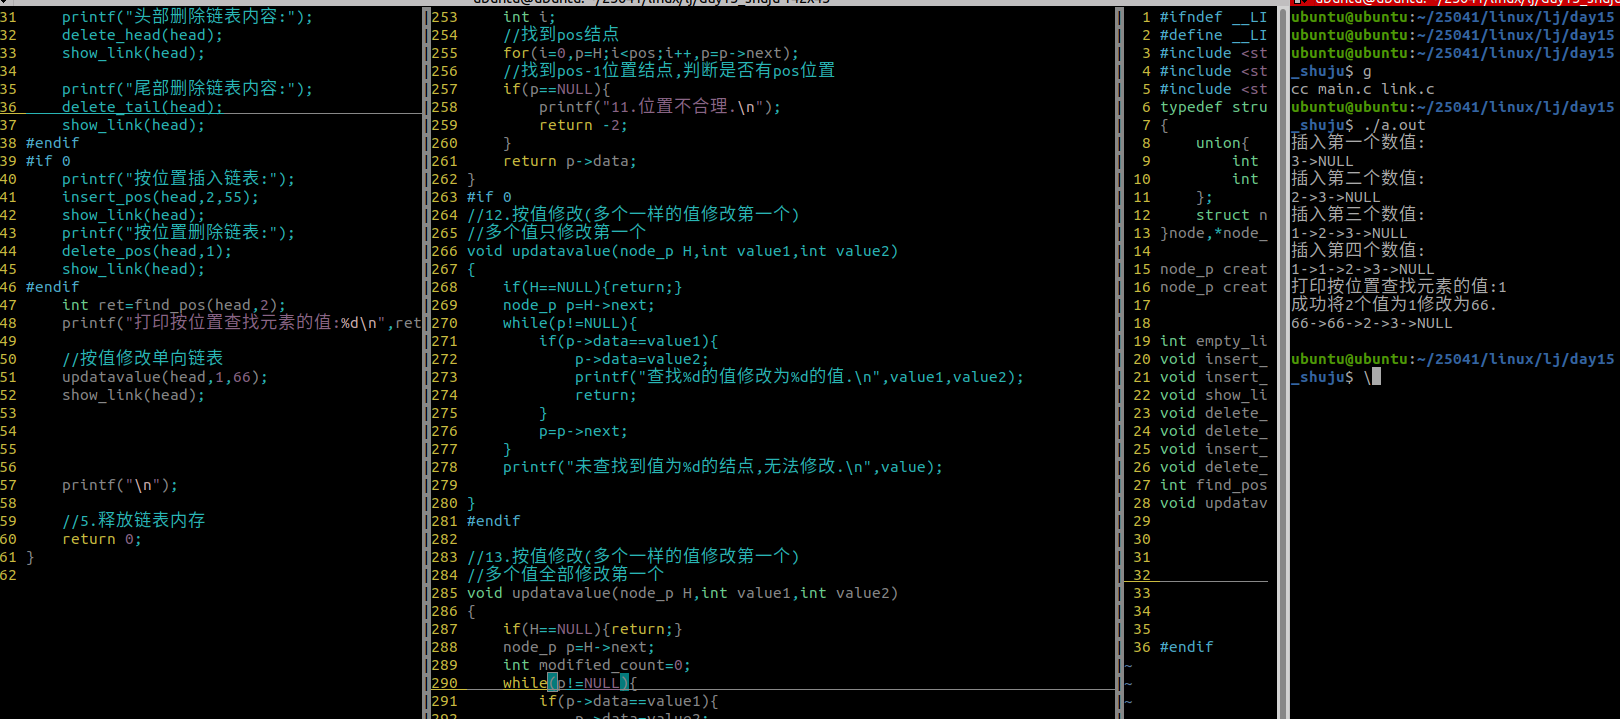Click comment //12.按值修改 on line 264
The image size is (1620, 719).
tap(633, 215)
